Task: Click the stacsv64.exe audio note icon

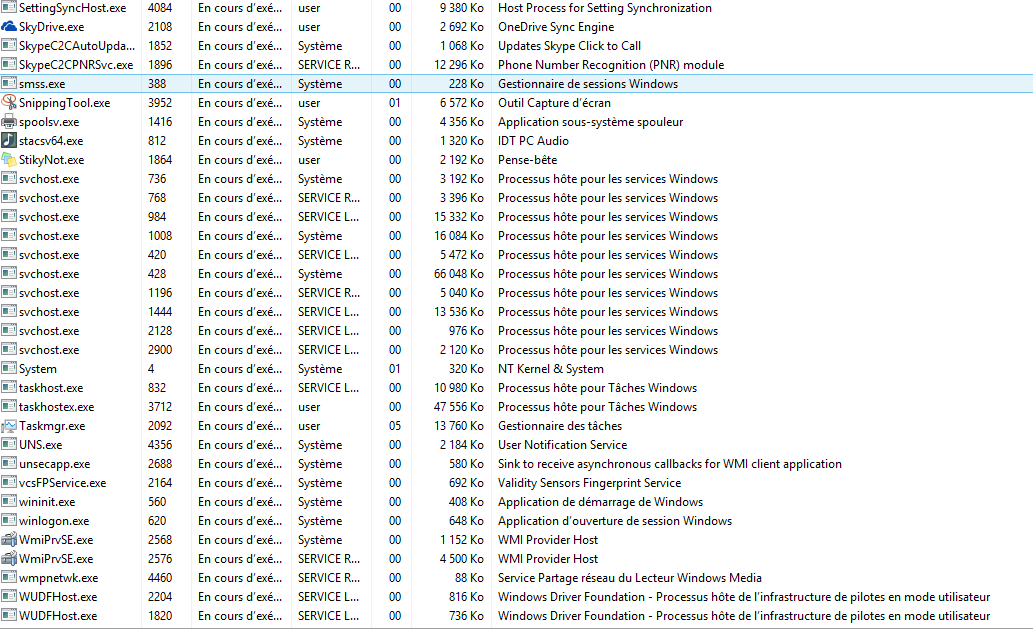Action: [x=9, y=140]
